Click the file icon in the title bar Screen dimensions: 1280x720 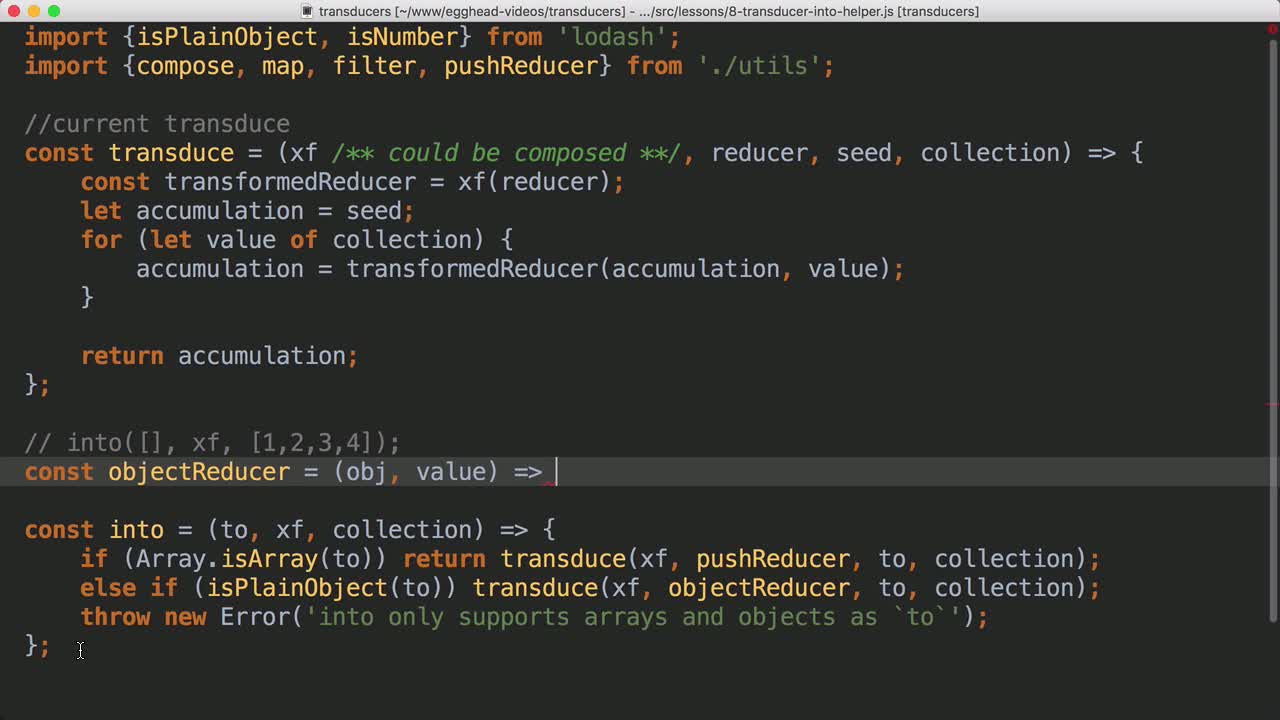pyautogui.click(x=308, y=11)
